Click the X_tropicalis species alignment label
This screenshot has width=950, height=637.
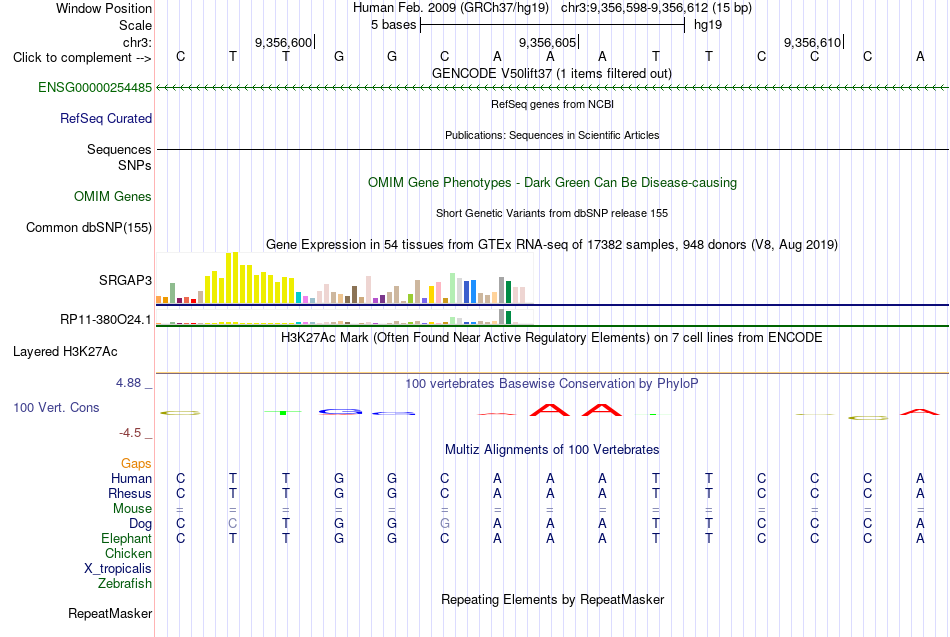point(118,569)
